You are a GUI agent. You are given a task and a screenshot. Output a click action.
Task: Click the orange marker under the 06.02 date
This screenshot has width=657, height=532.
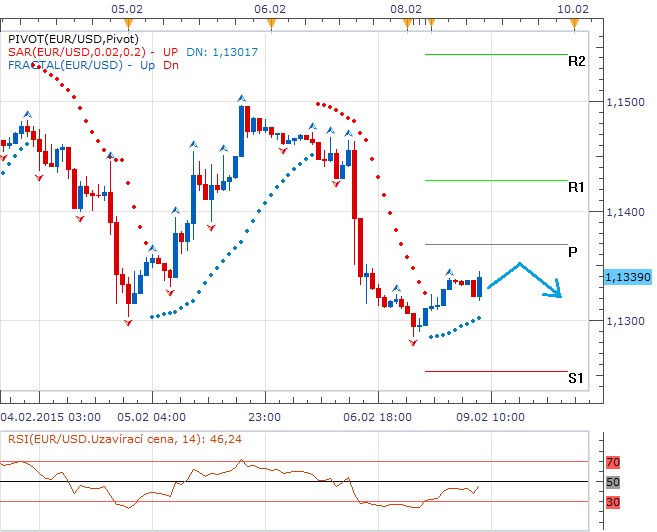tap(272, 24)
